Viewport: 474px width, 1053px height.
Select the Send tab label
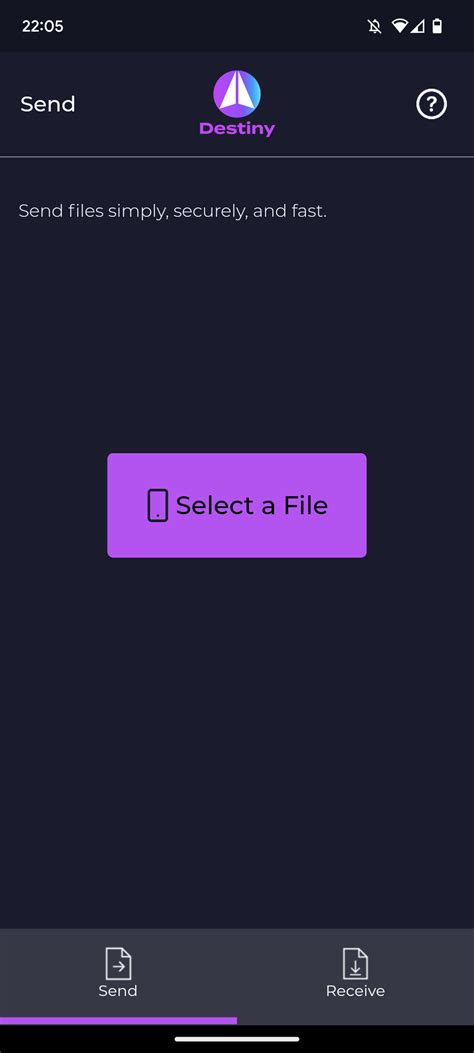click(118, 991)
